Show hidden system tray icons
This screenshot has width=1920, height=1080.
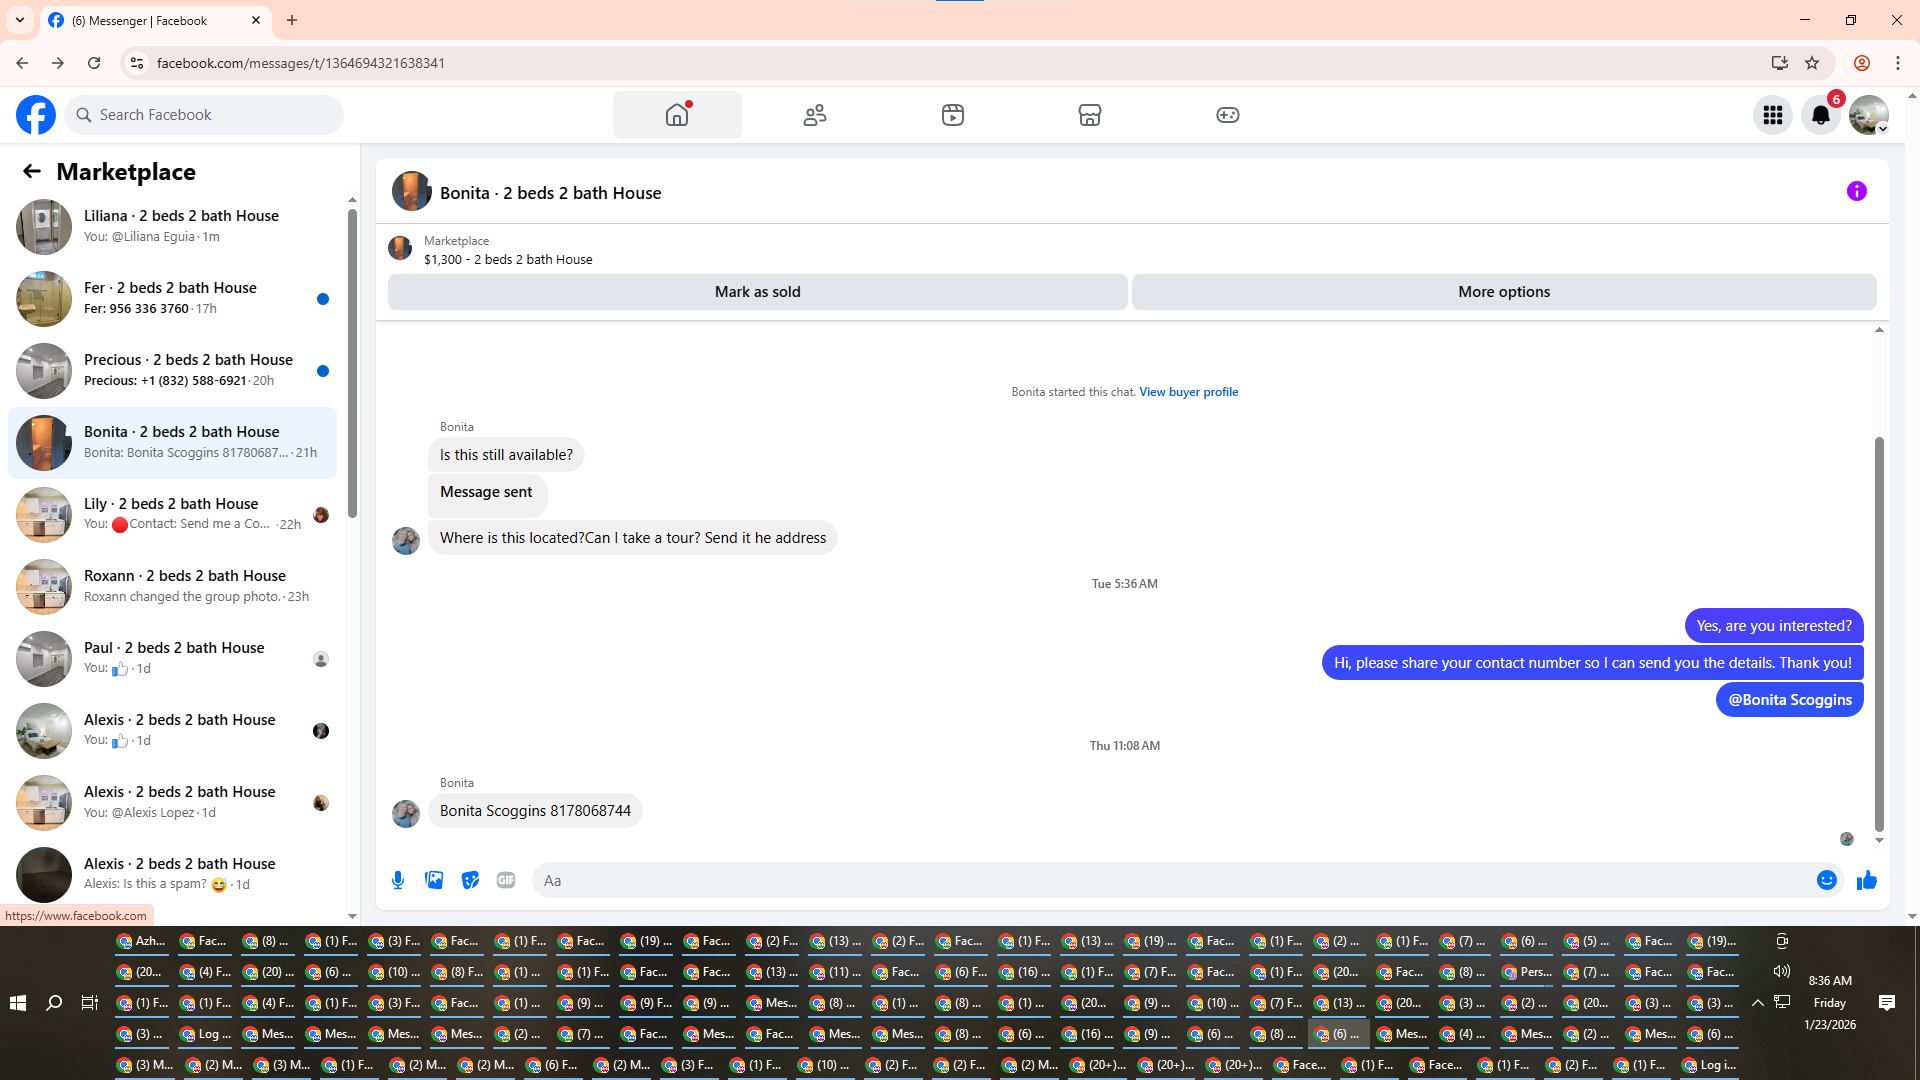(x=1757, y=1002)
